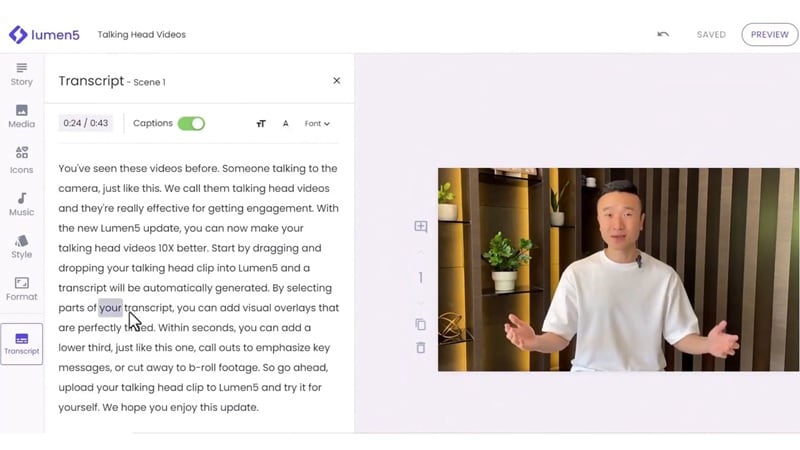Close the Transcript panel
This screenshot has height=450, width=800.
[336, 81]
